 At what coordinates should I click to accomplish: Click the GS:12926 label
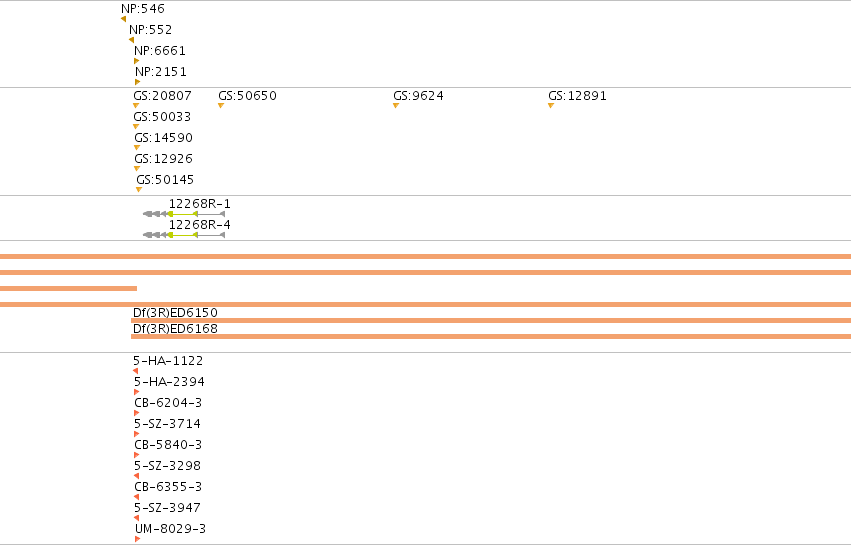coord(163,159)
